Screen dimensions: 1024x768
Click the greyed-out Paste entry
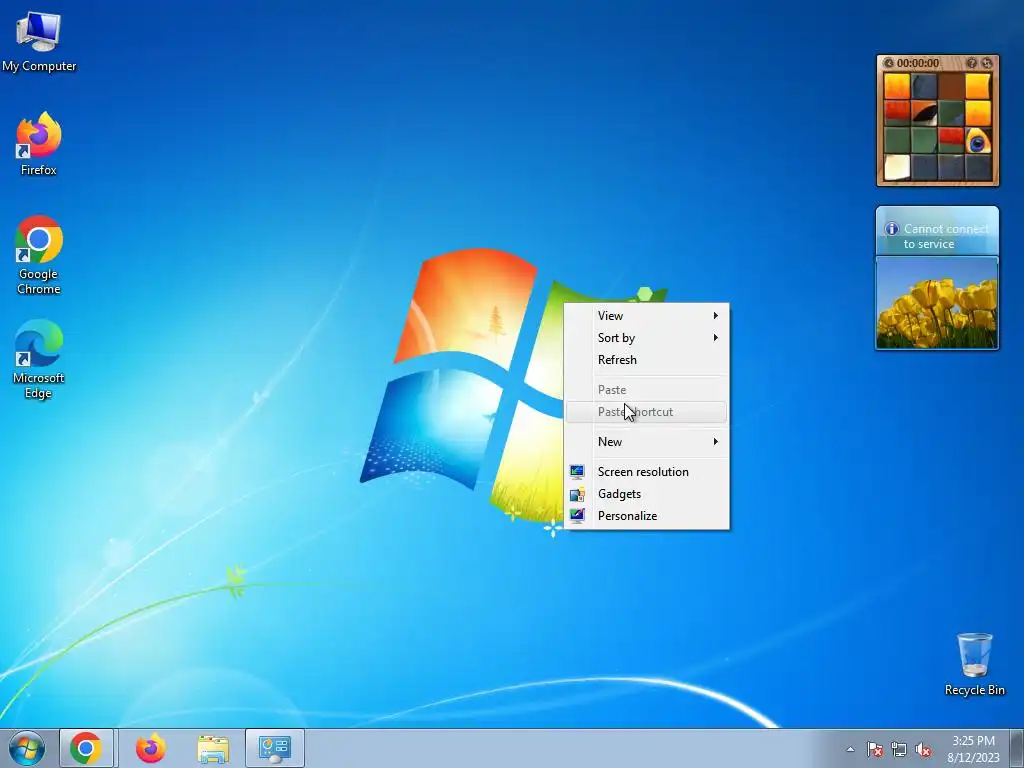coord(647,390)
